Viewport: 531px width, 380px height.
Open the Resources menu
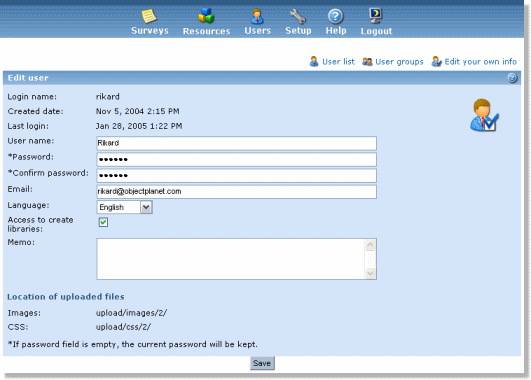click(206, 31)
